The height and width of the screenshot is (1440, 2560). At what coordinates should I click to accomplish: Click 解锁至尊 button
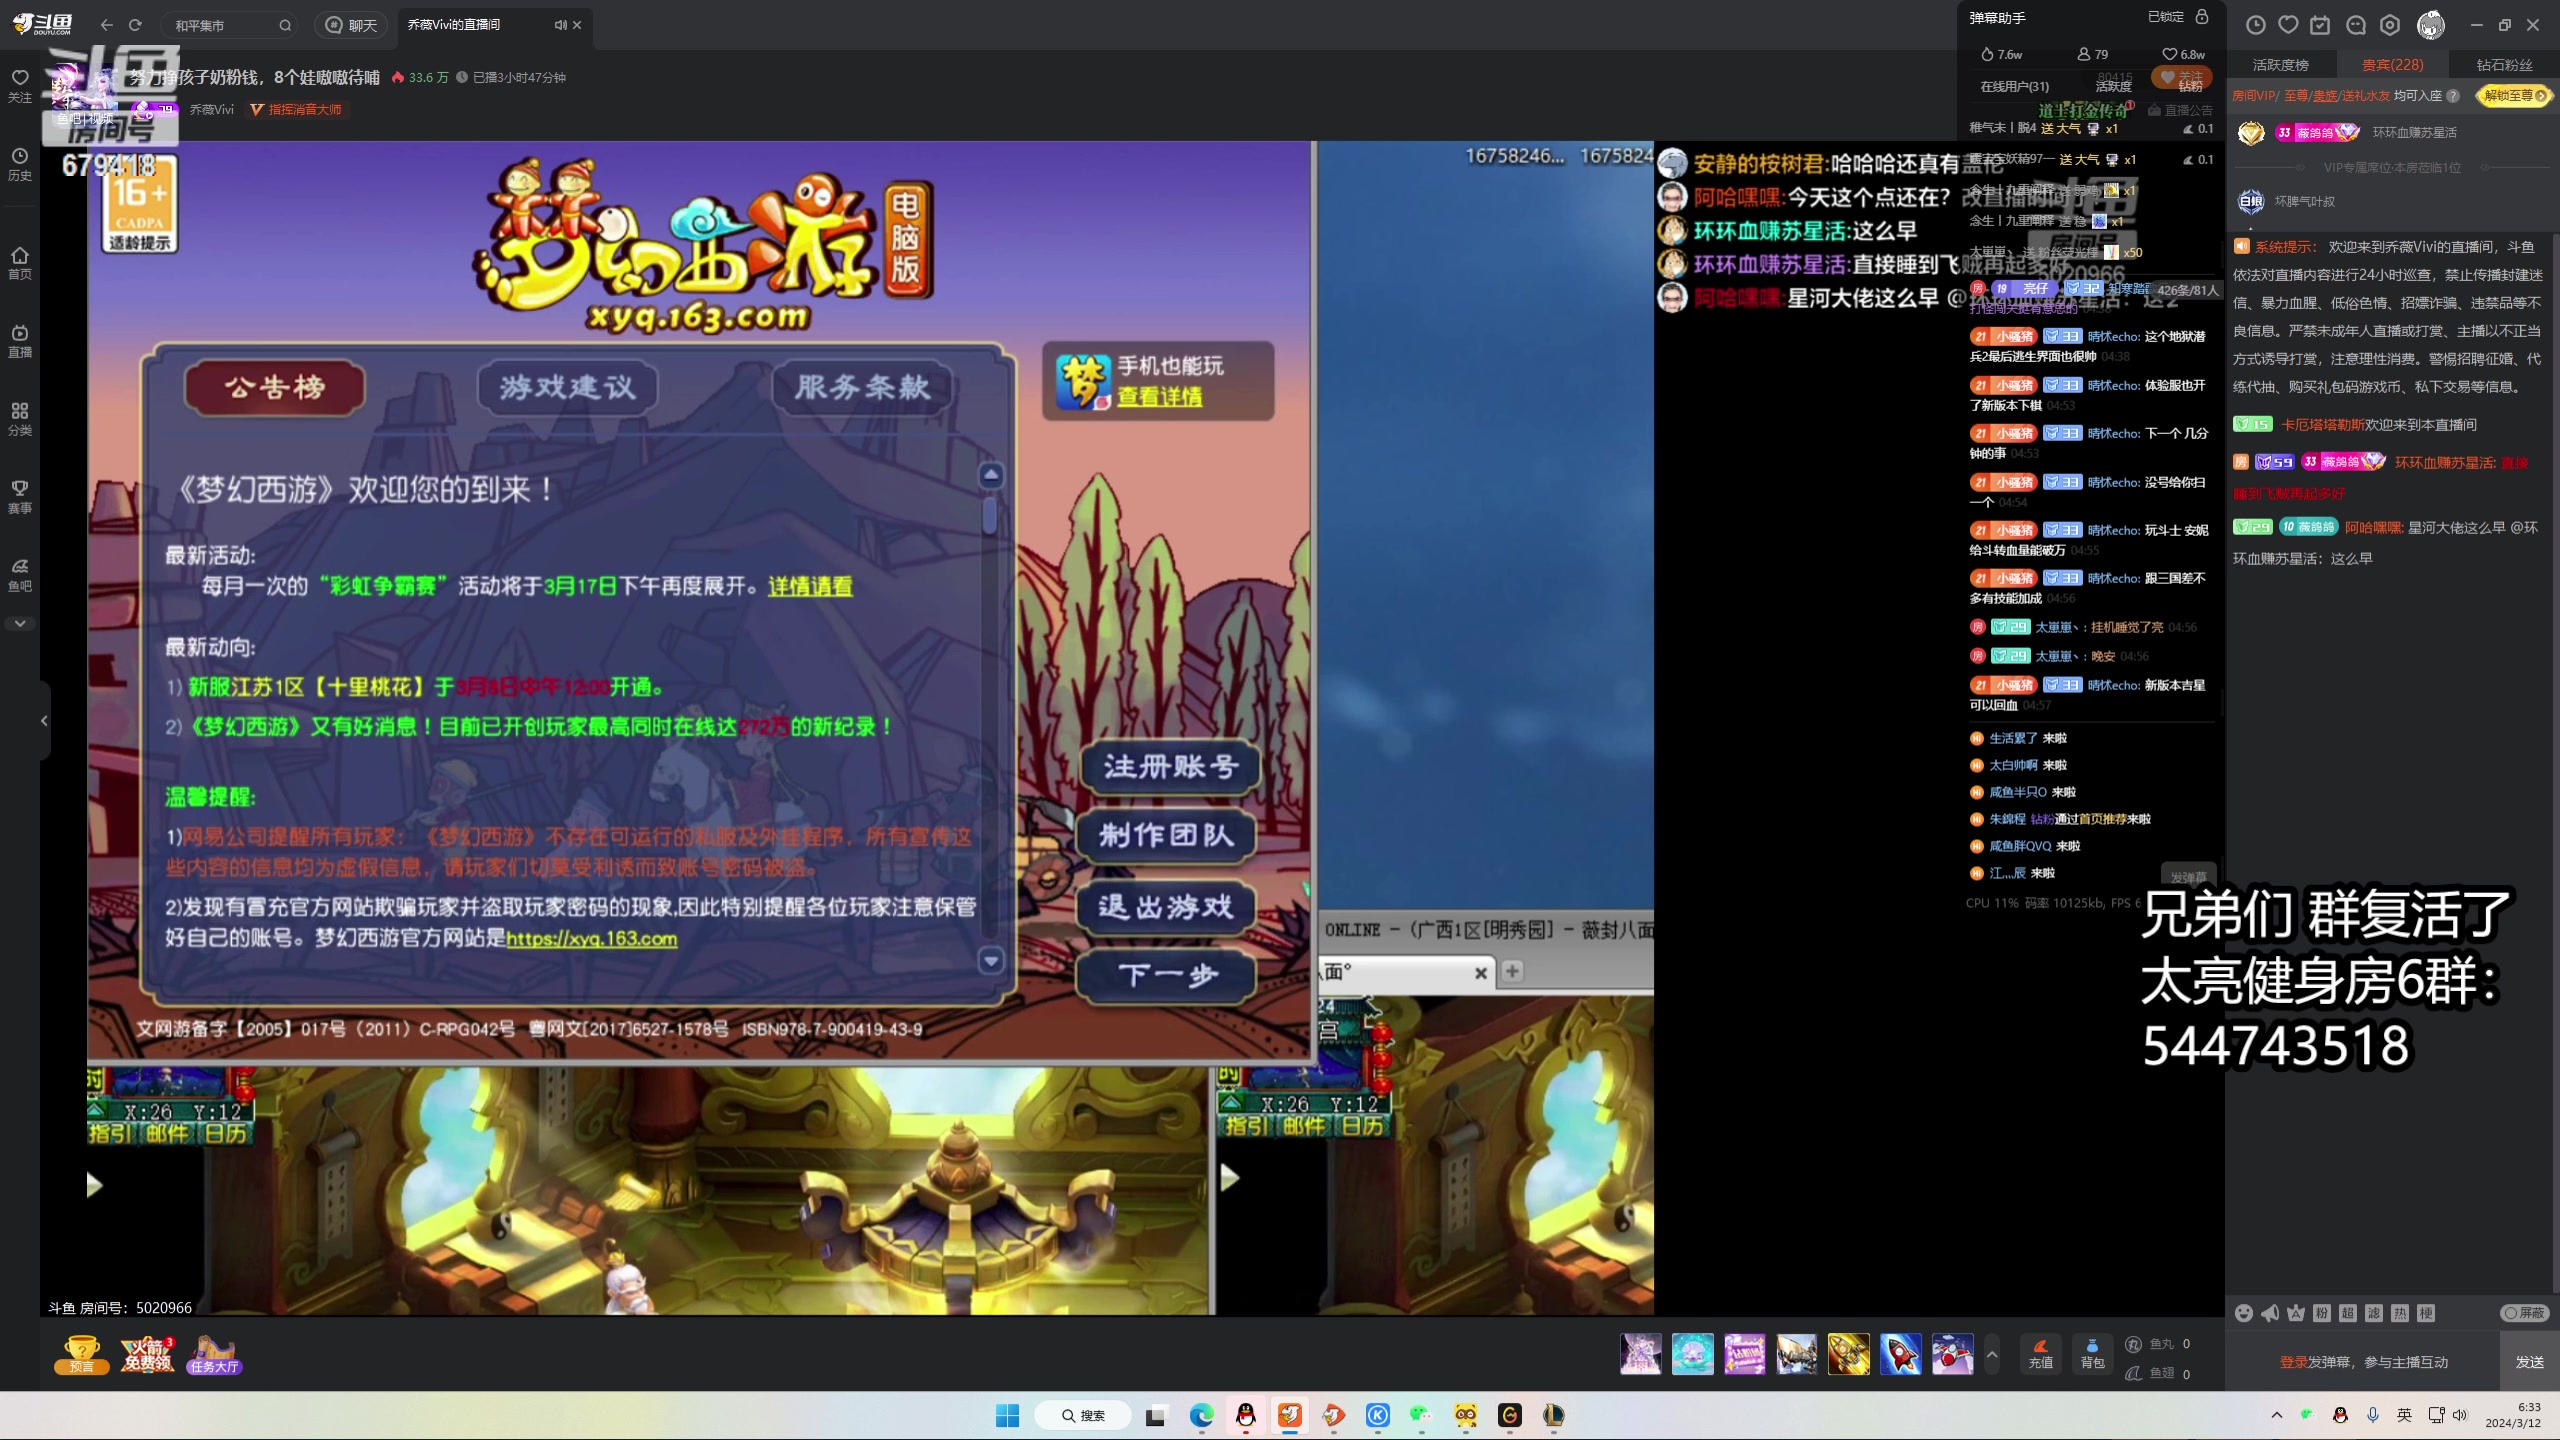click(2513, 96)
